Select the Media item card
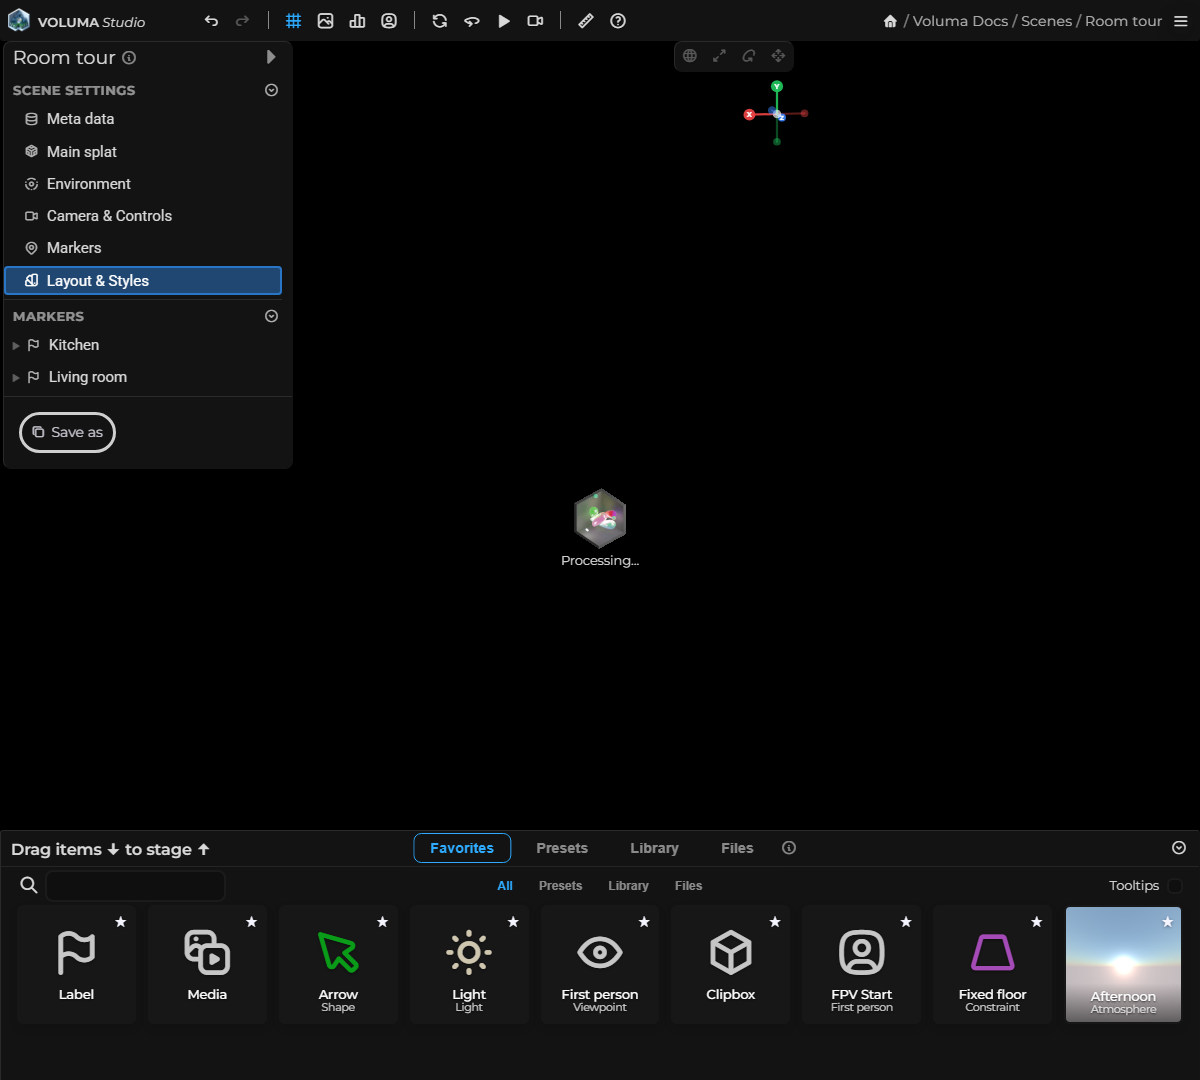 pos(207,965)
